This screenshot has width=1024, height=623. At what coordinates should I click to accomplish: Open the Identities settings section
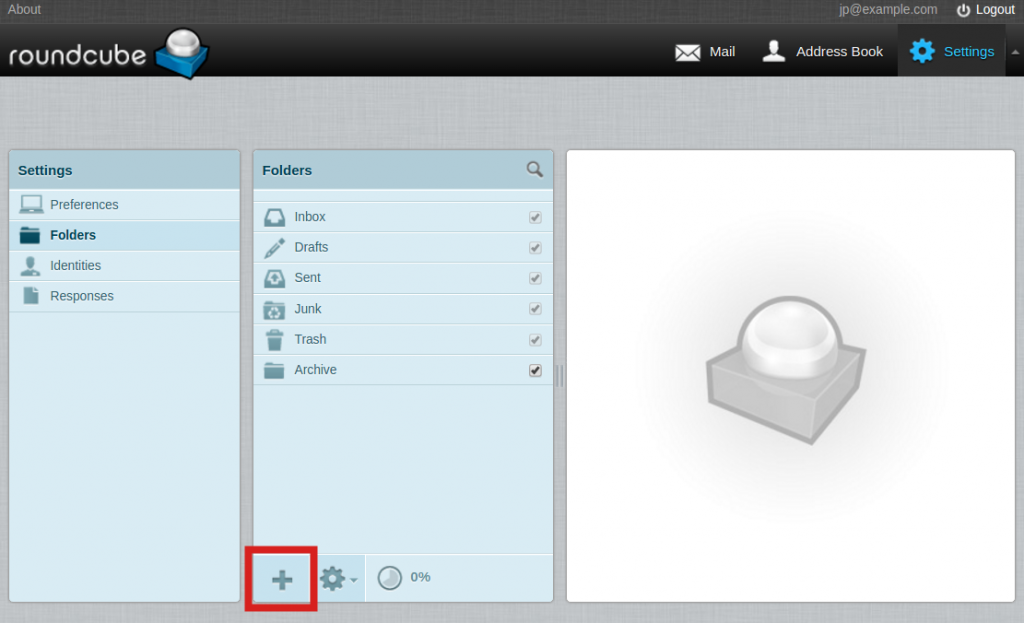(x=125, y=265)
